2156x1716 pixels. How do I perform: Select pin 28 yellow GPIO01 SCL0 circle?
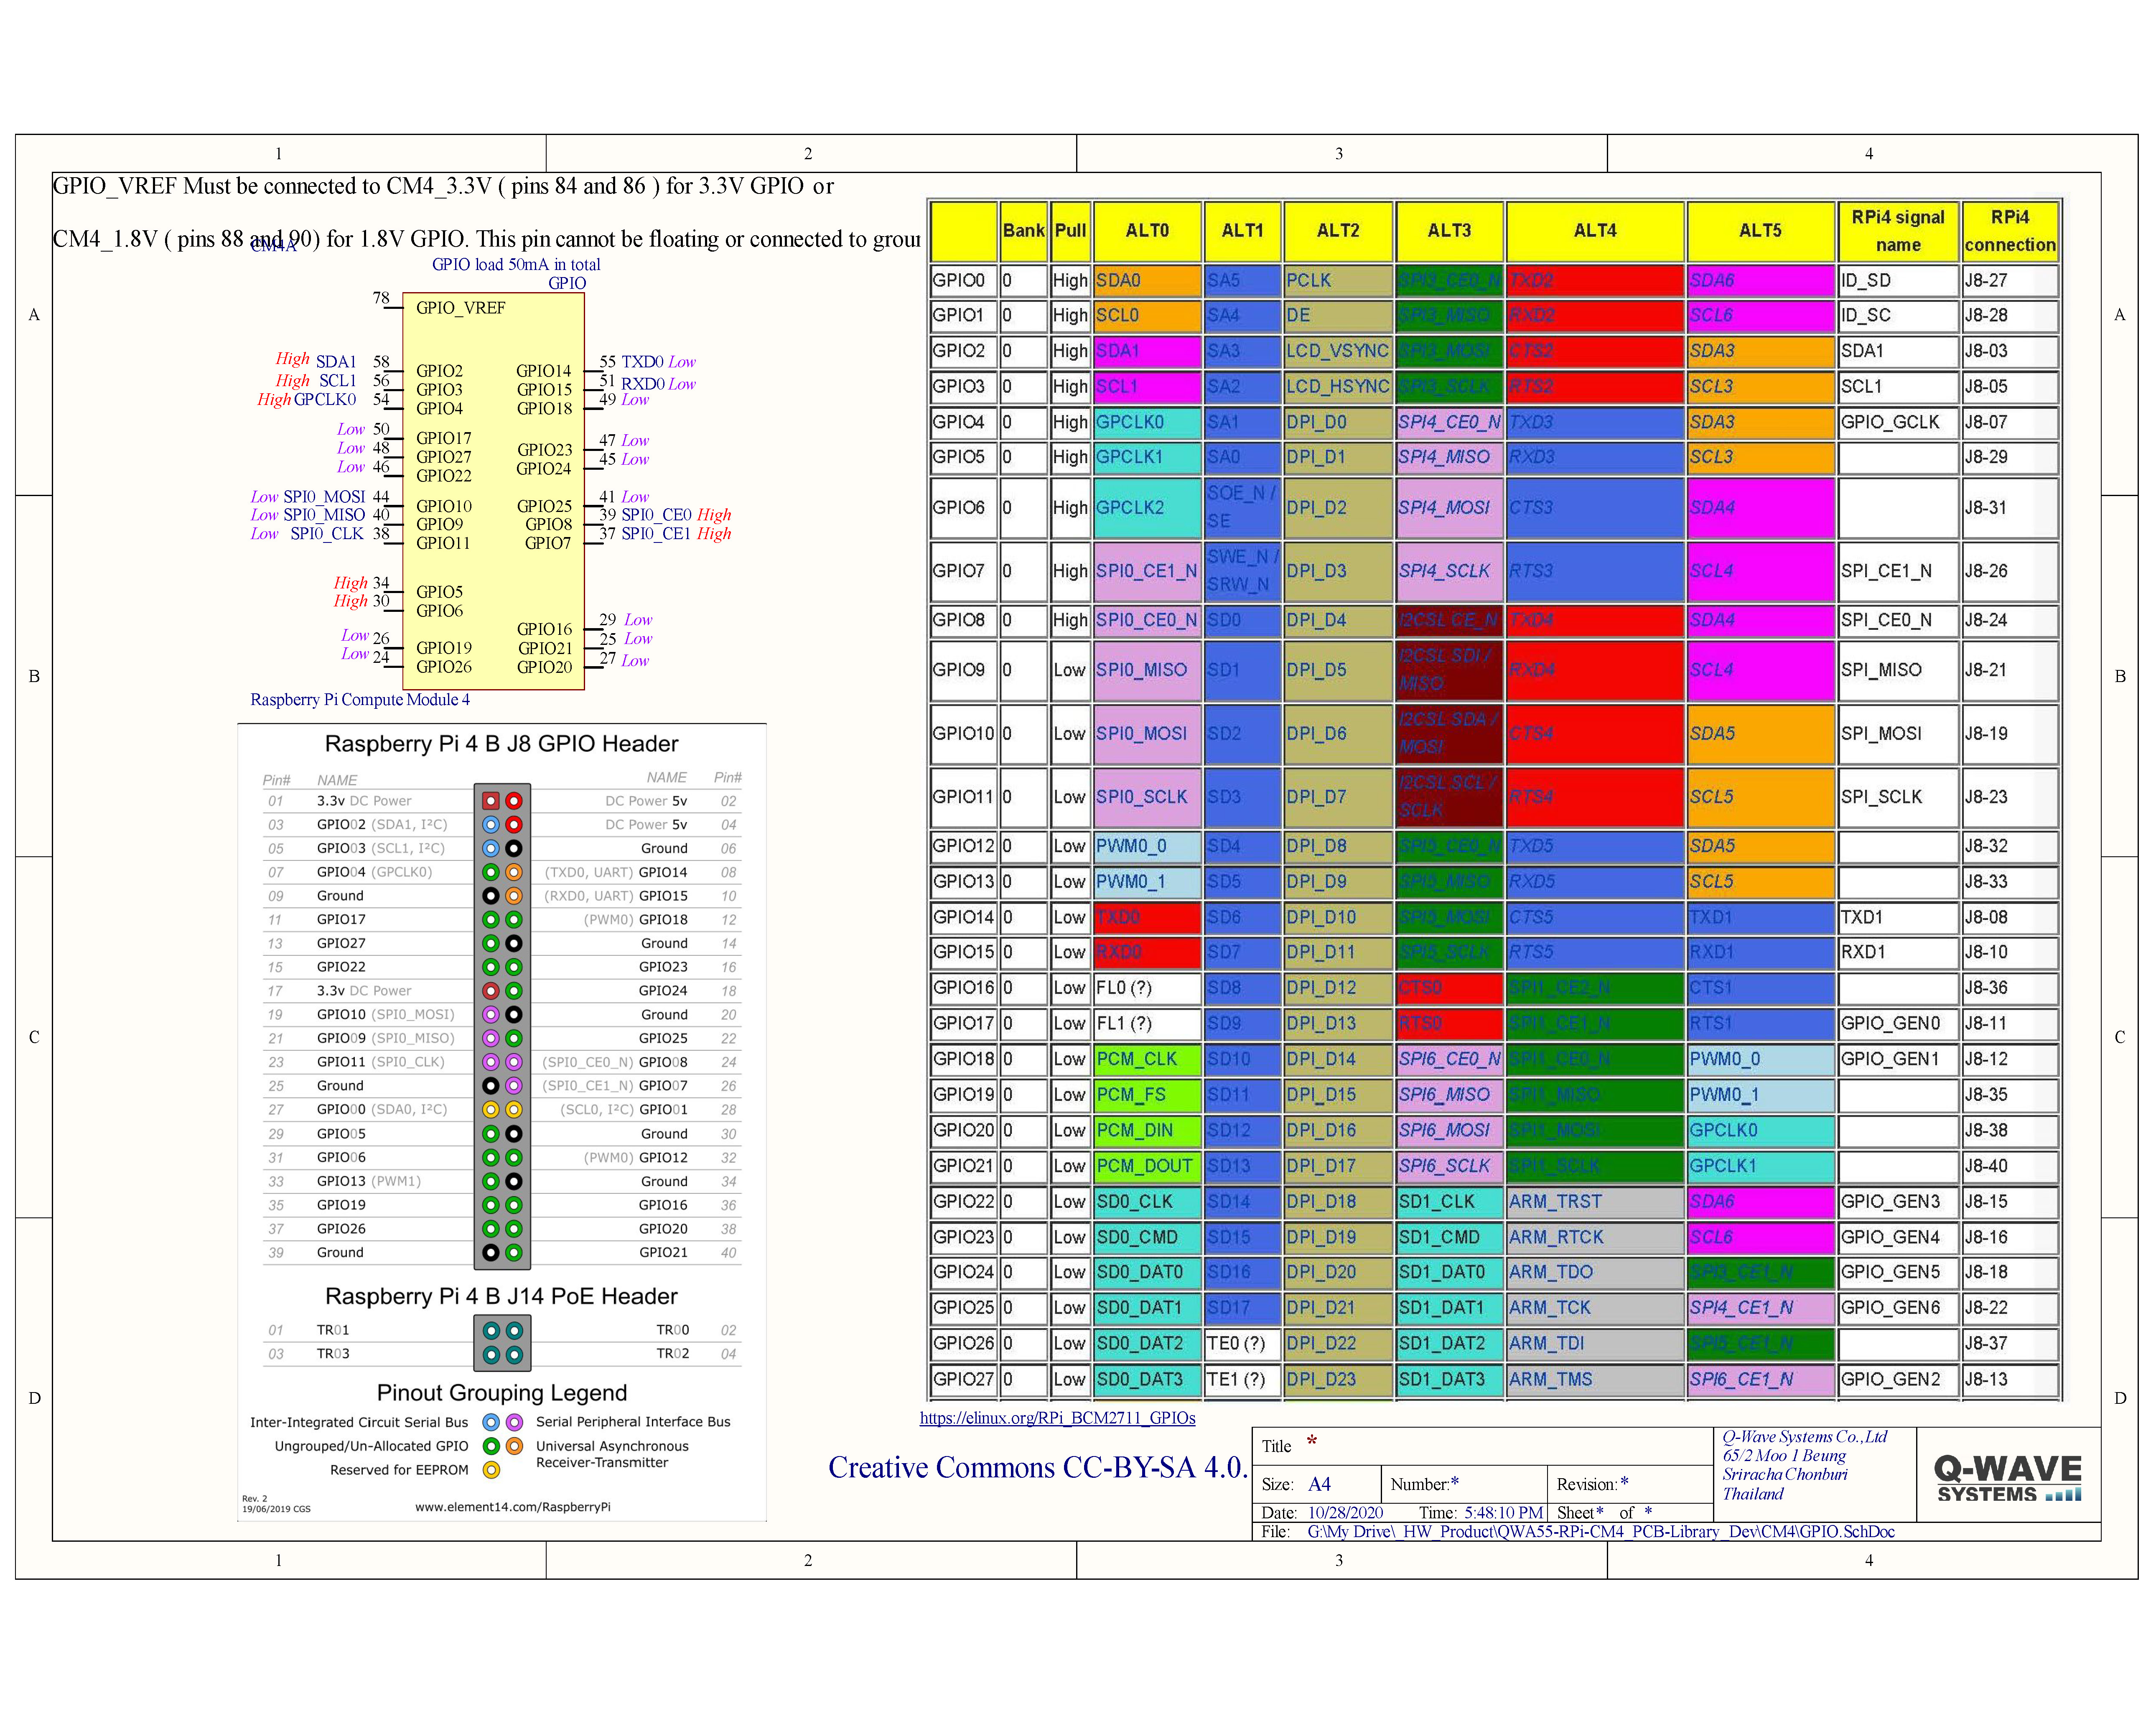513,1109
